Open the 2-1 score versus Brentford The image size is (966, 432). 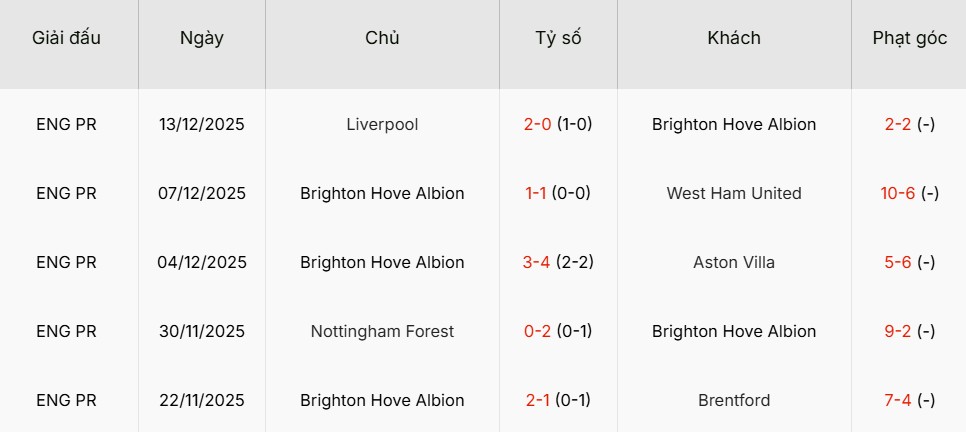538,401
